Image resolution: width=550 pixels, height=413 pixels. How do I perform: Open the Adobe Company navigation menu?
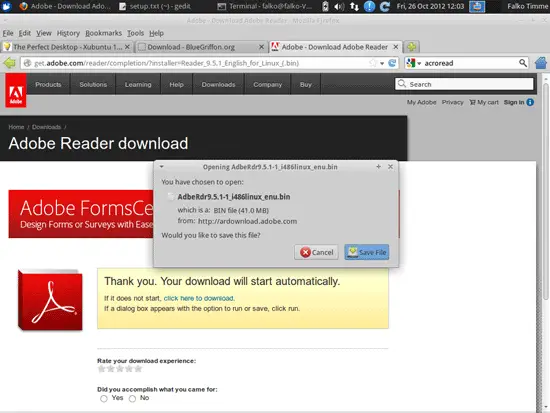268,84
